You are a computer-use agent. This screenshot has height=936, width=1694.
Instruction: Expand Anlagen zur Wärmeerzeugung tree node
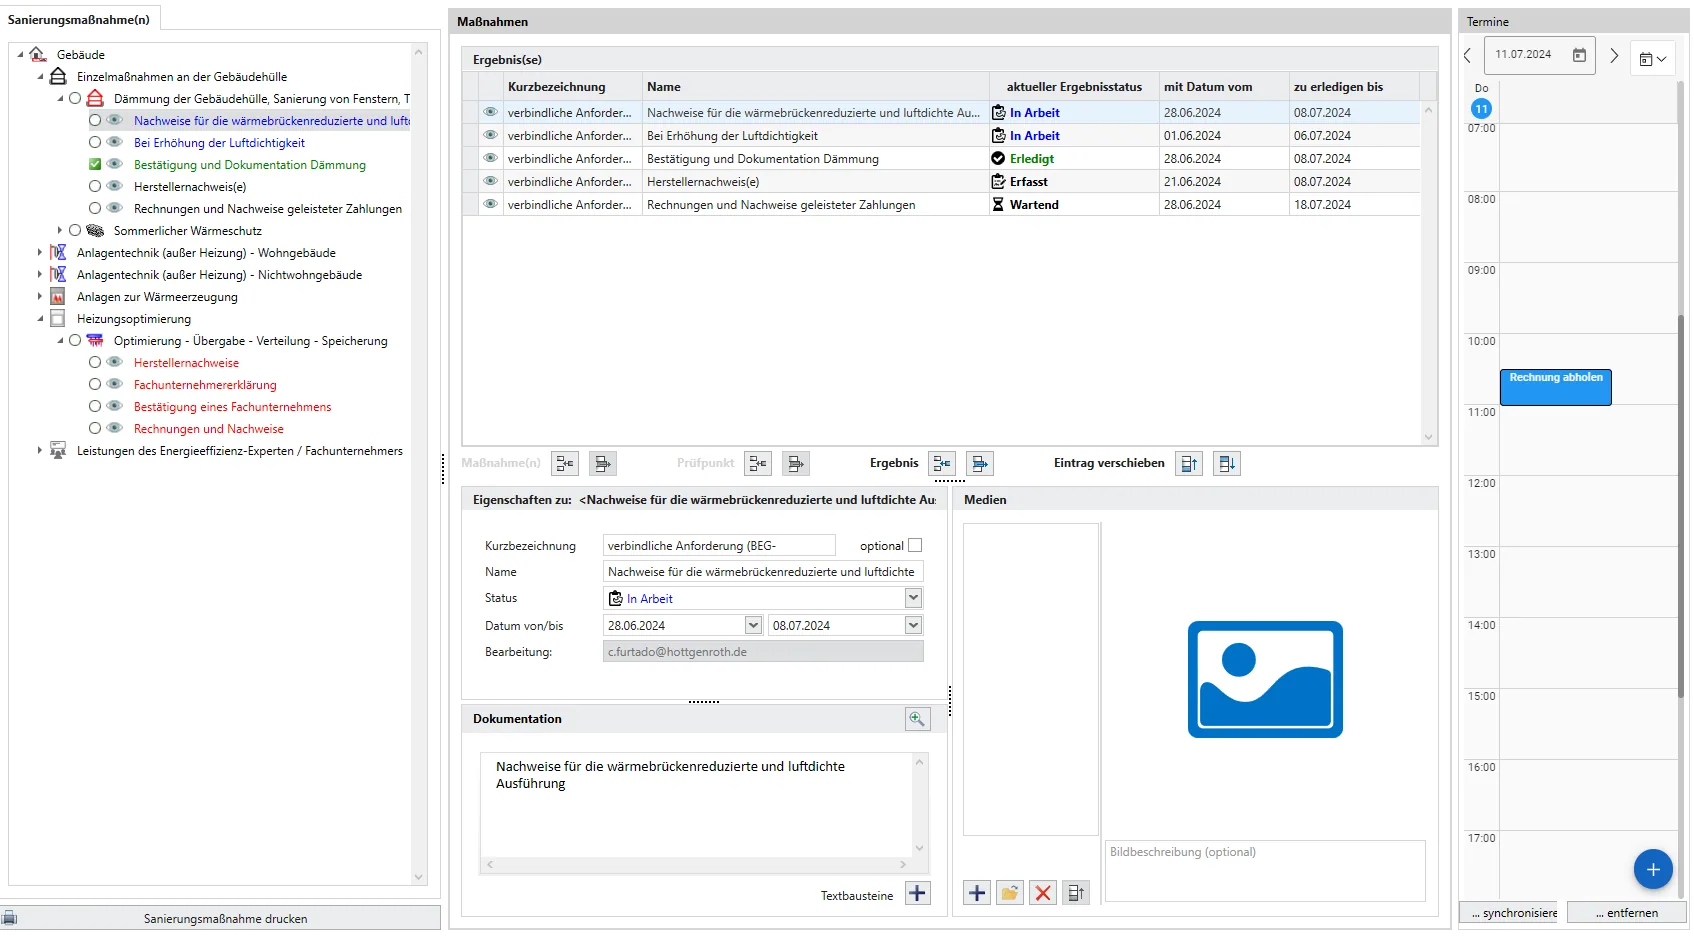click(x=40, y=297)
